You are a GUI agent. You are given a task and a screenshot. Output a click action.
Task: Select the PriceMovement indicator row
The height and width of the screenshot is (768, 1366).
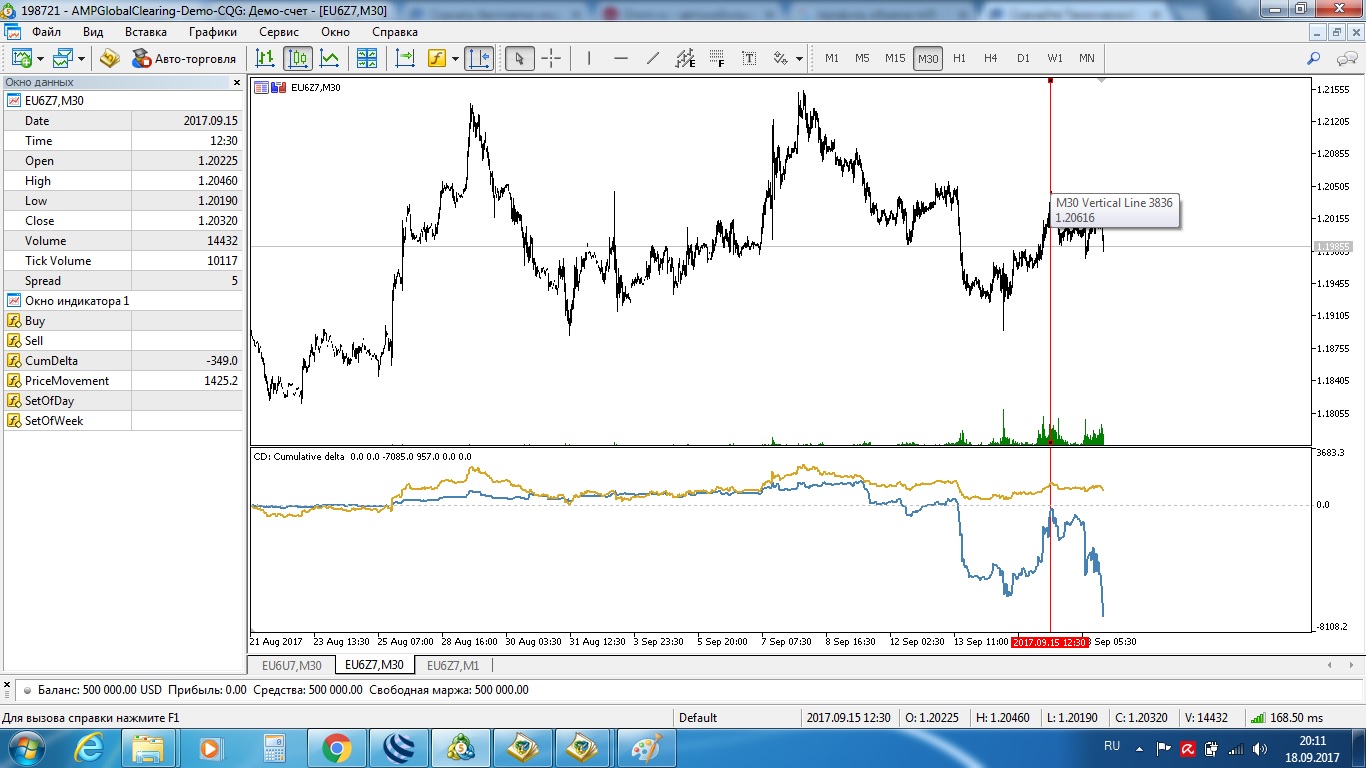pos(123,381)
